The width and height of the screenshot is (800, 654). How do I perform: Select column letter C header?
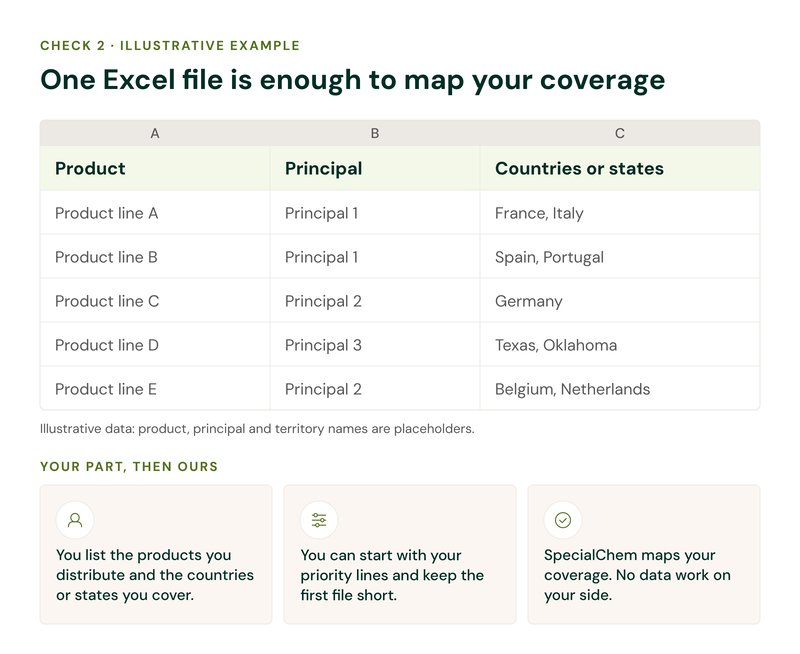619,134
